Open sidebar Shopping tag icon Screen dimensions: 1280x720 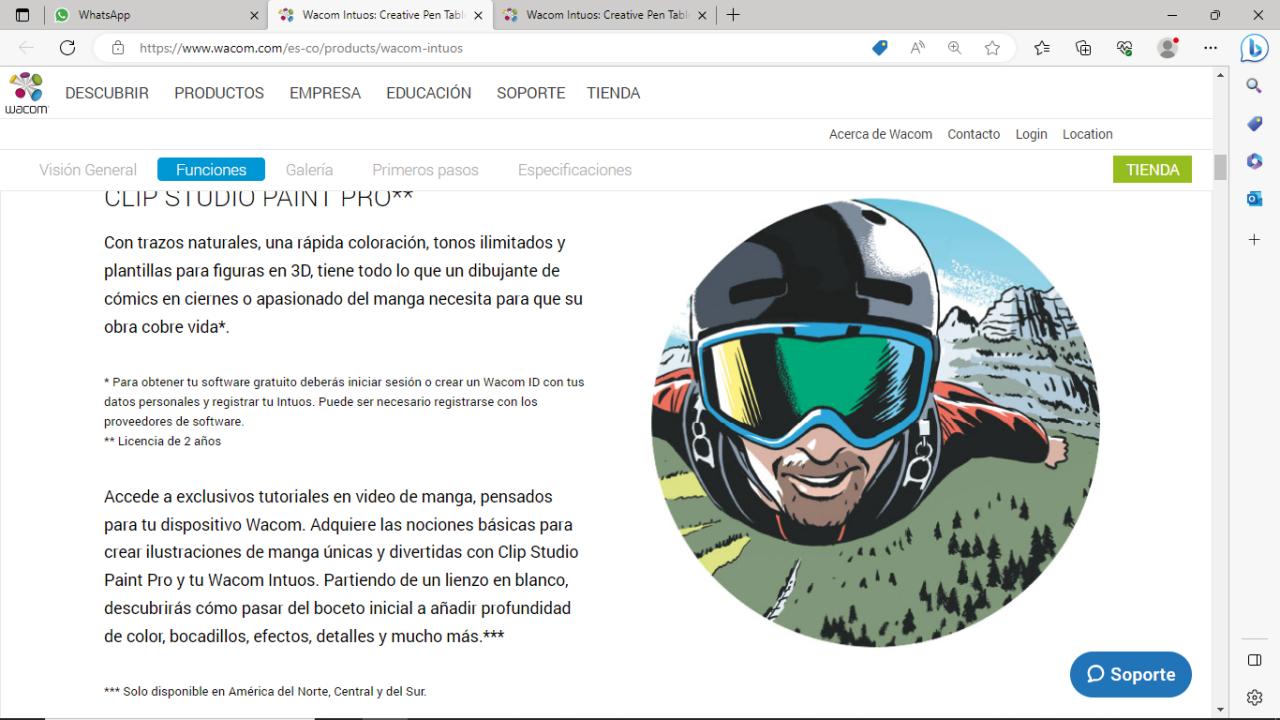(x=1254, y=124)
